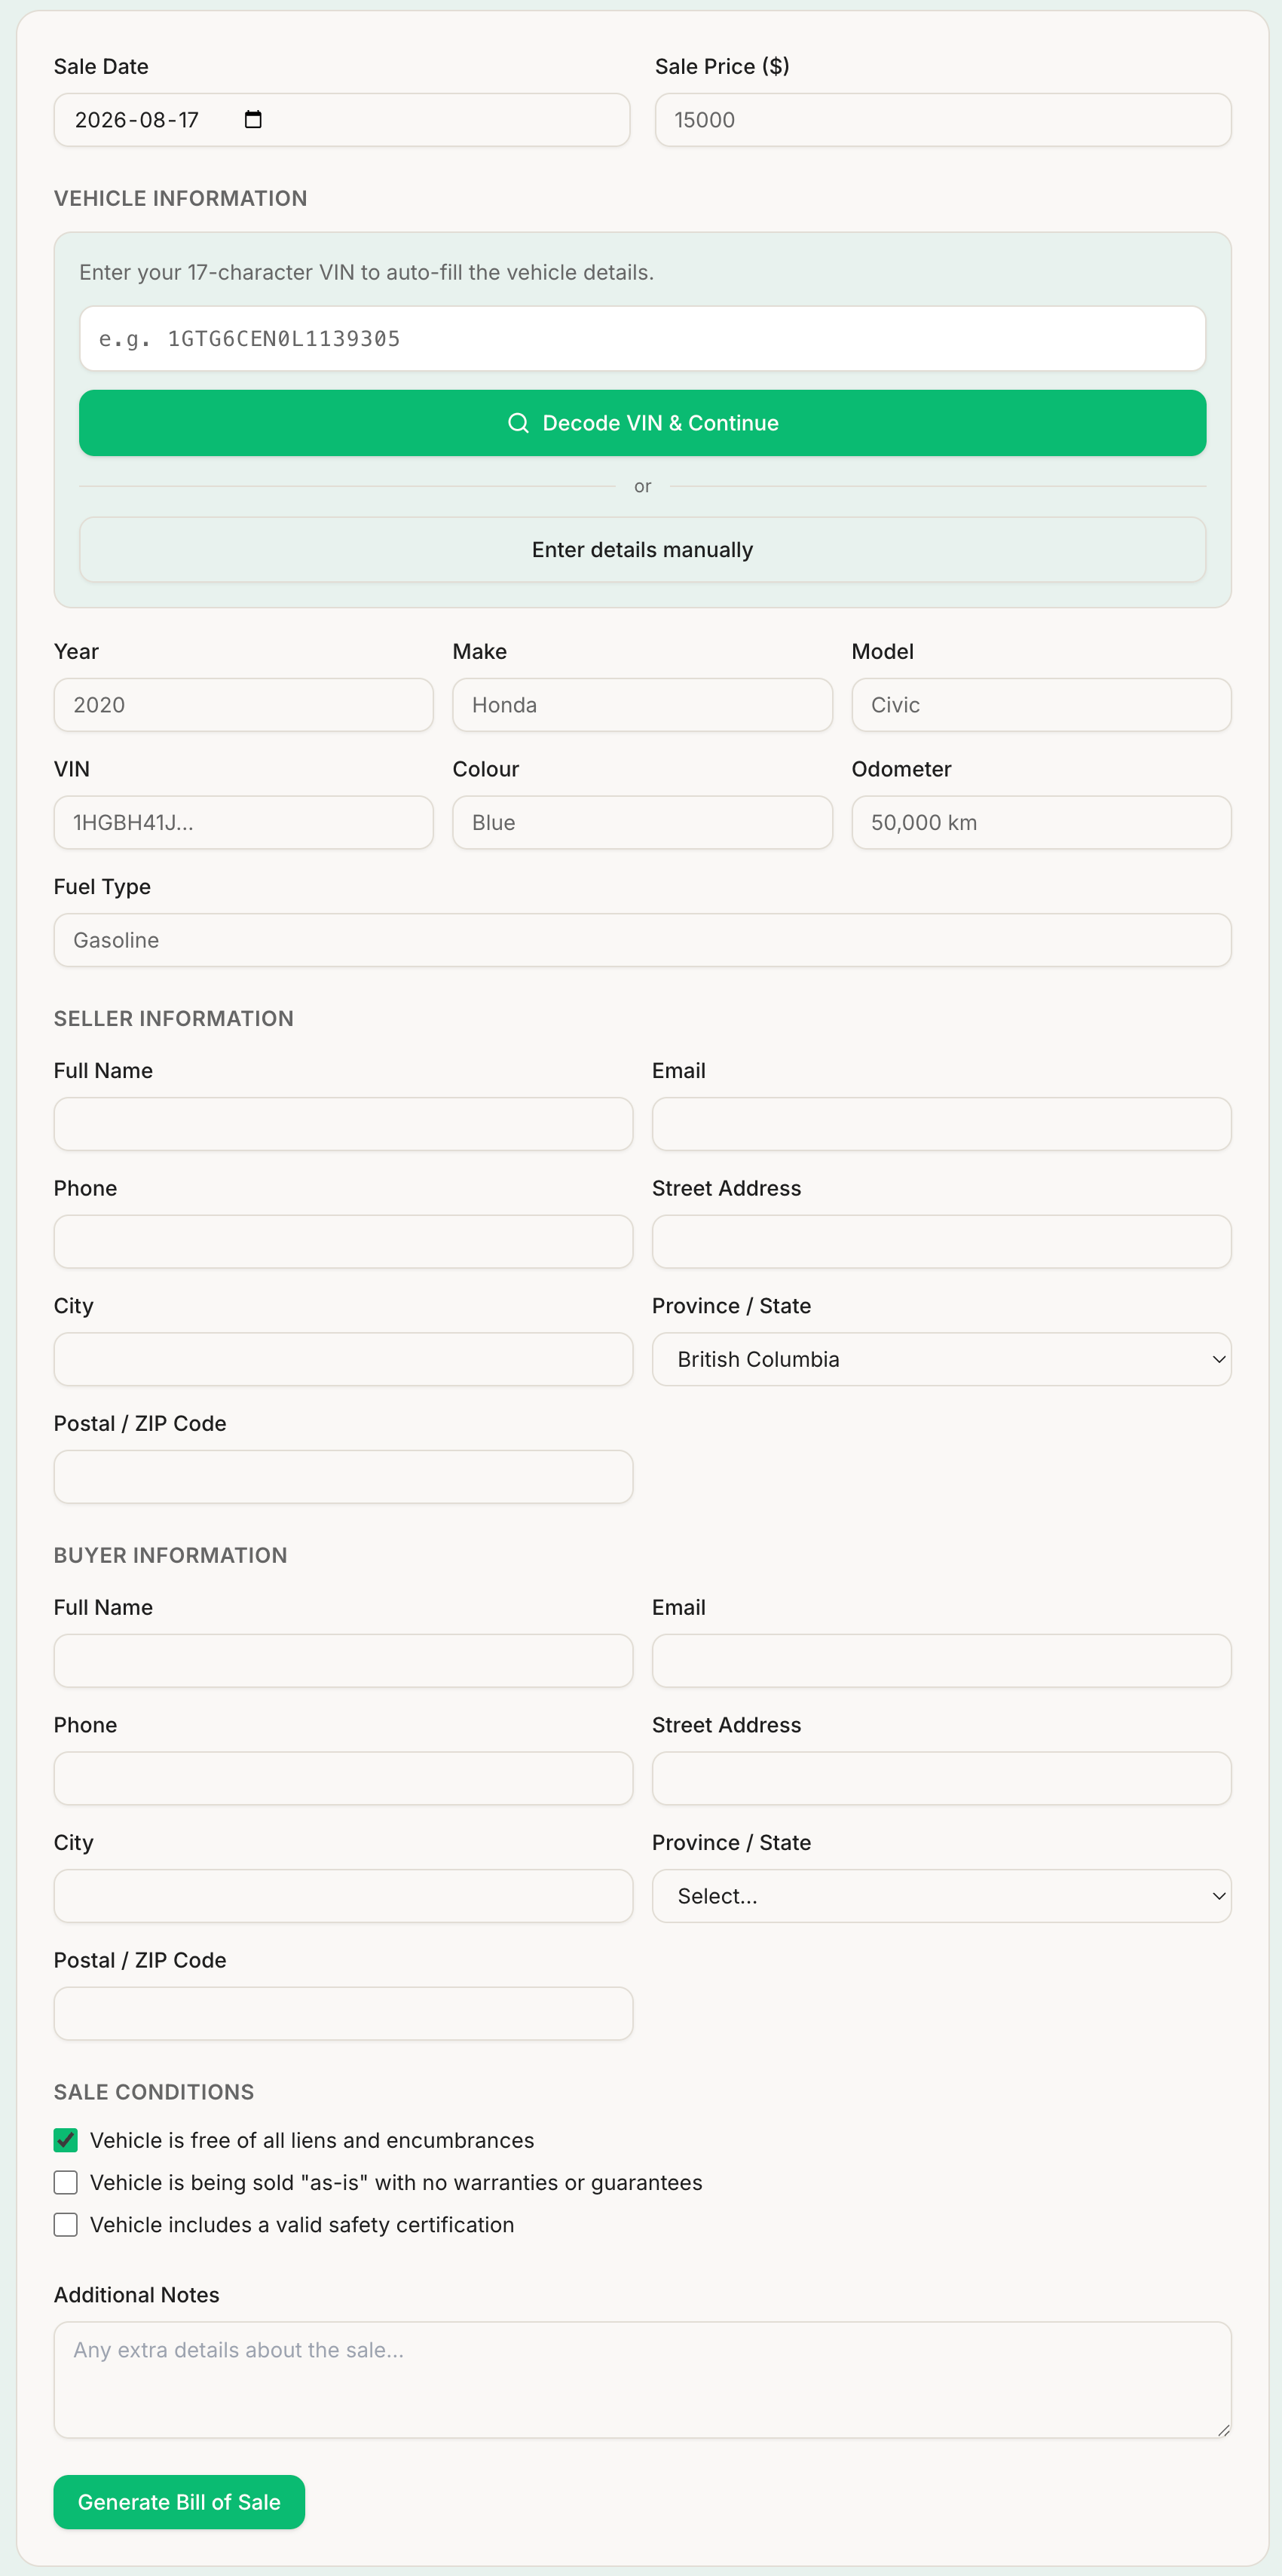
Task: Open buyer Province / State Select dropdown
Action: (x=941, y=1896)
